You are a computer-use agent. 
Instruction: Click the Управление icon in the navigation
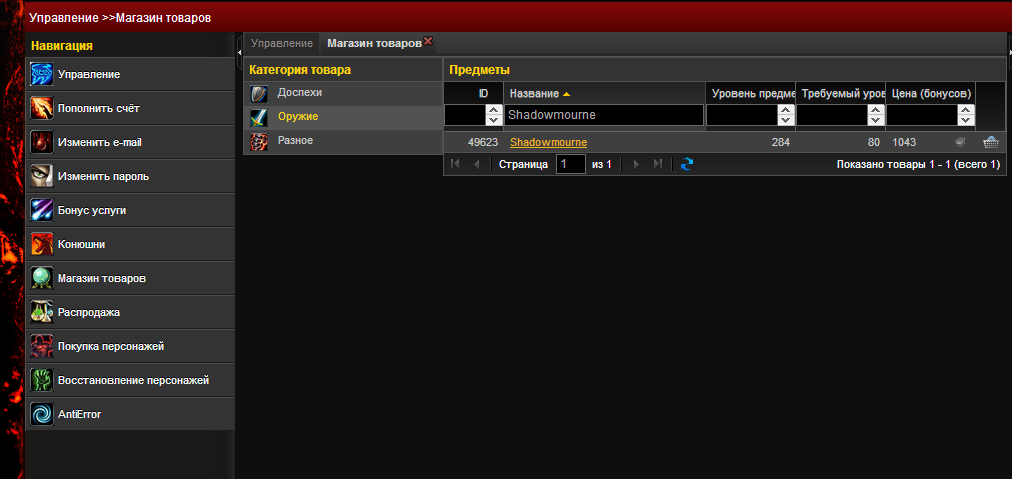click(41, 74)
